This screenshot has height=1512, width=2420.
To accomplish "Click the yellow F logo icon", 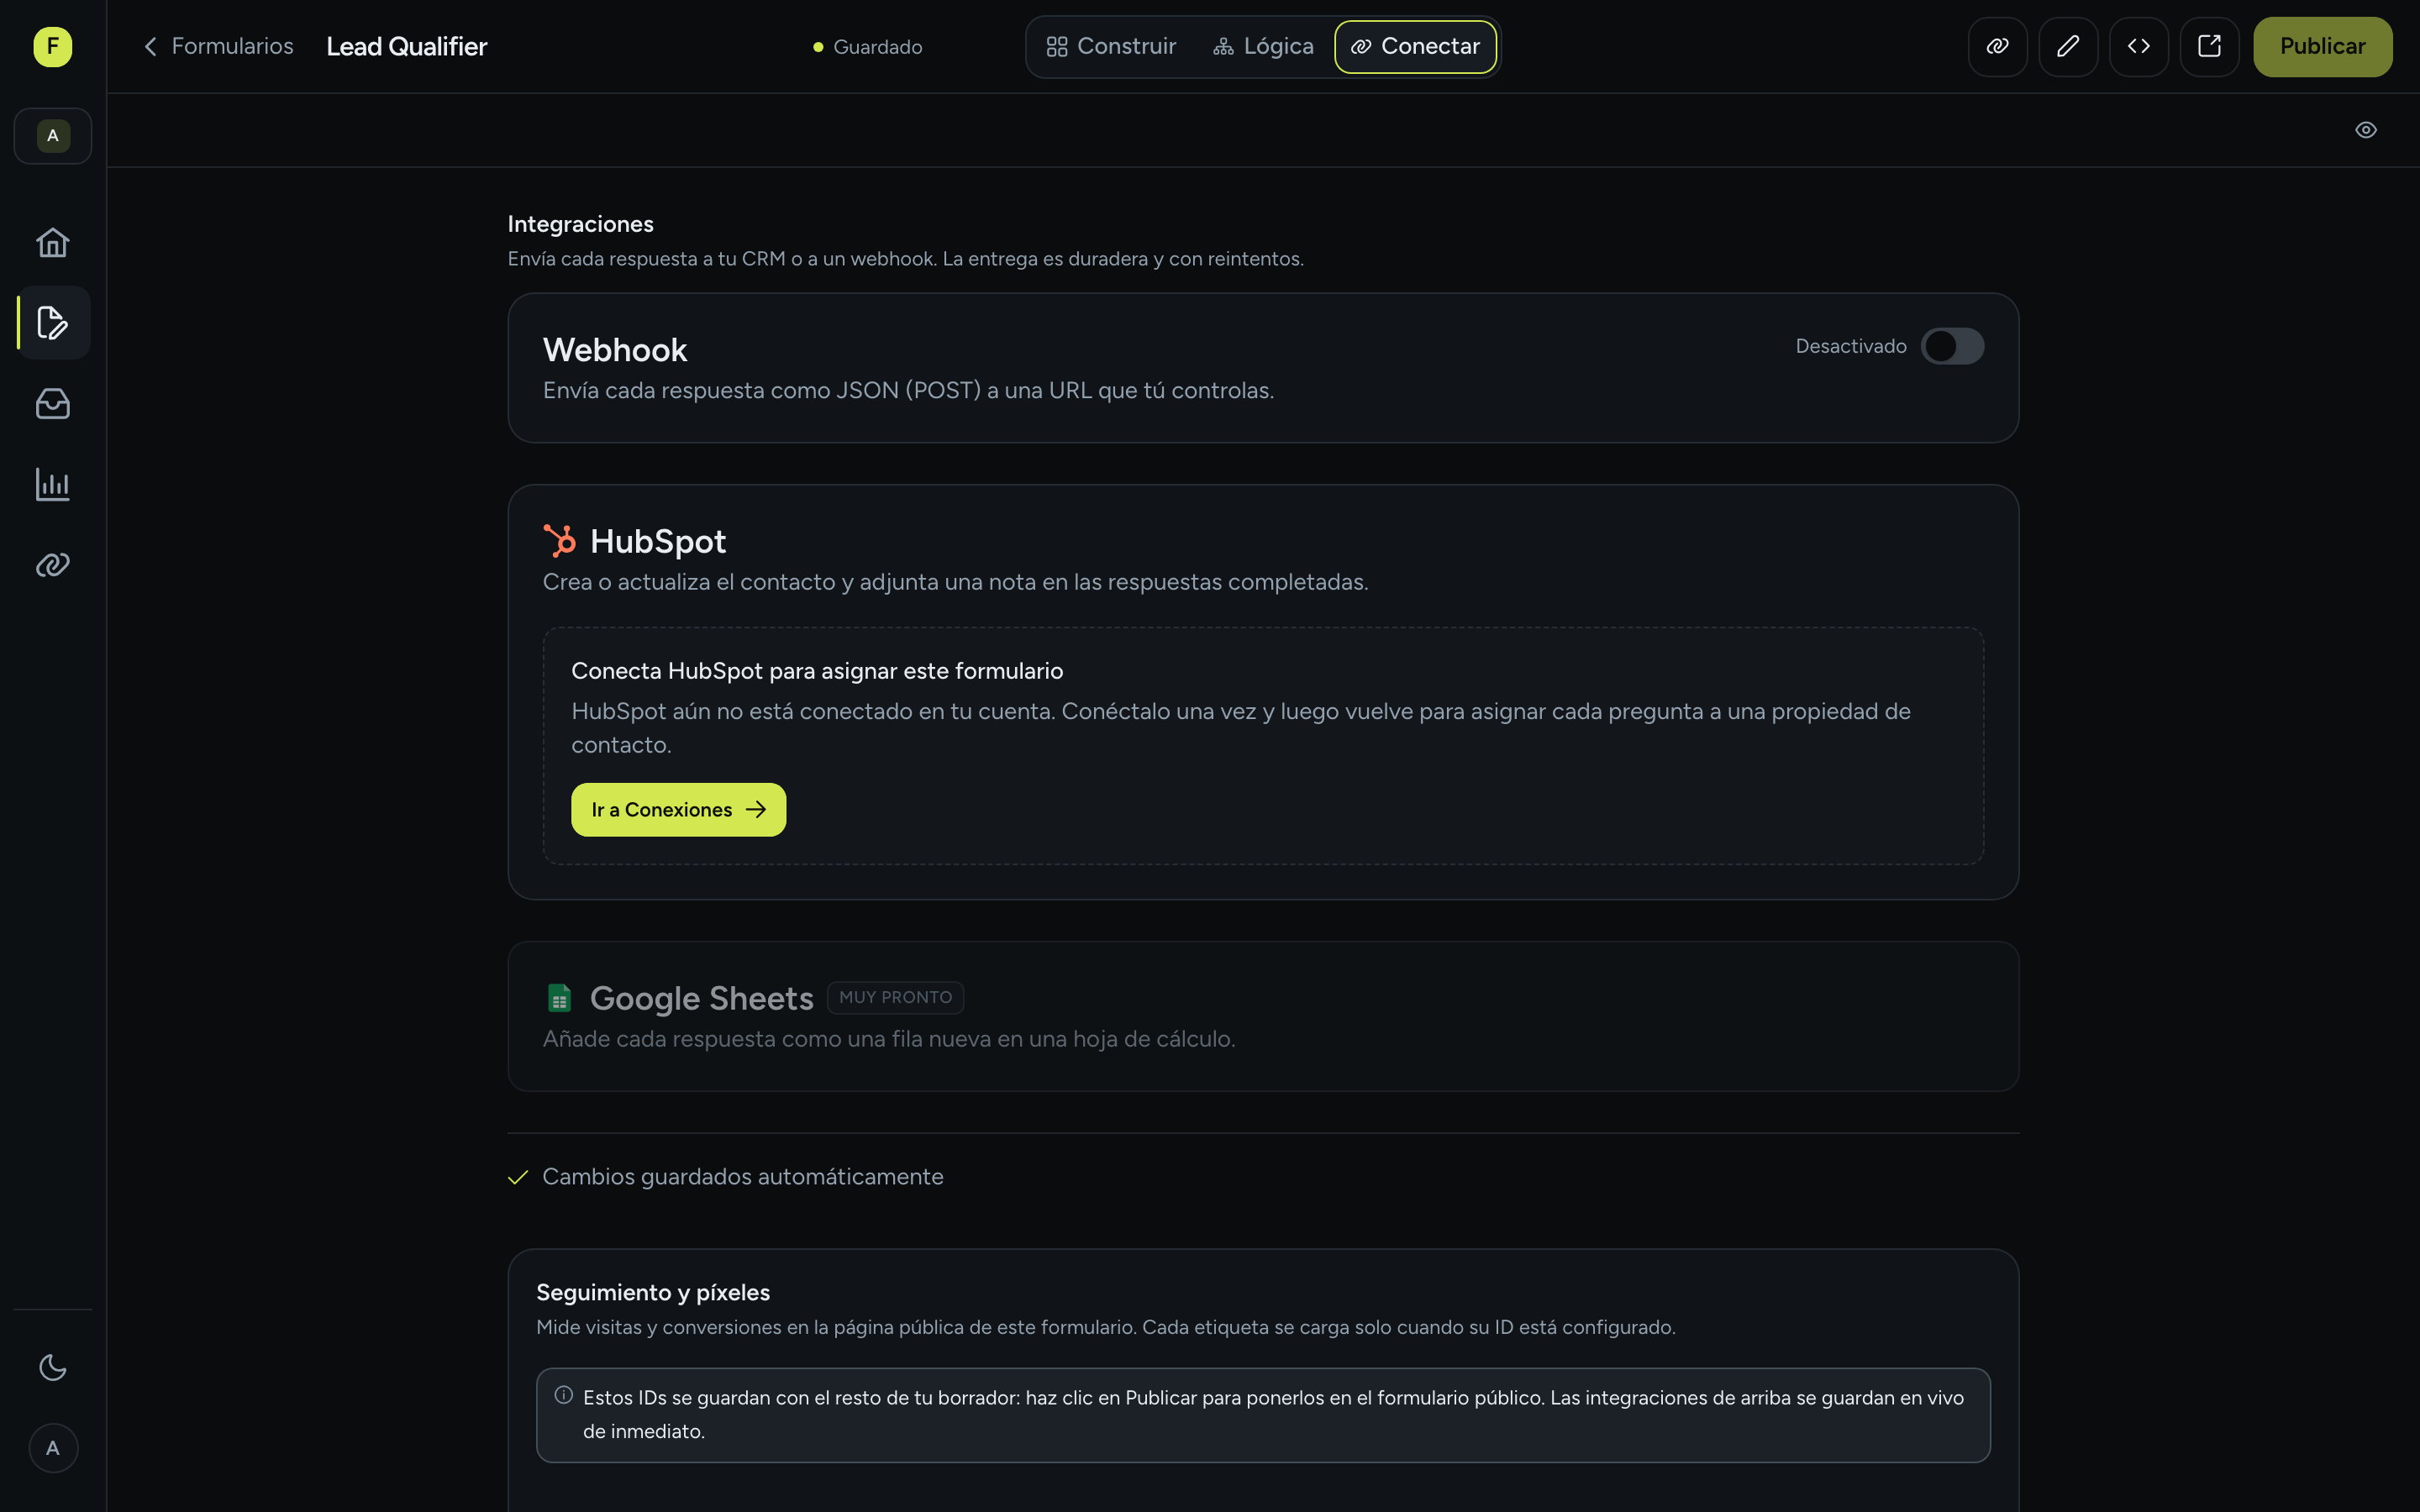I will [53, 46].
